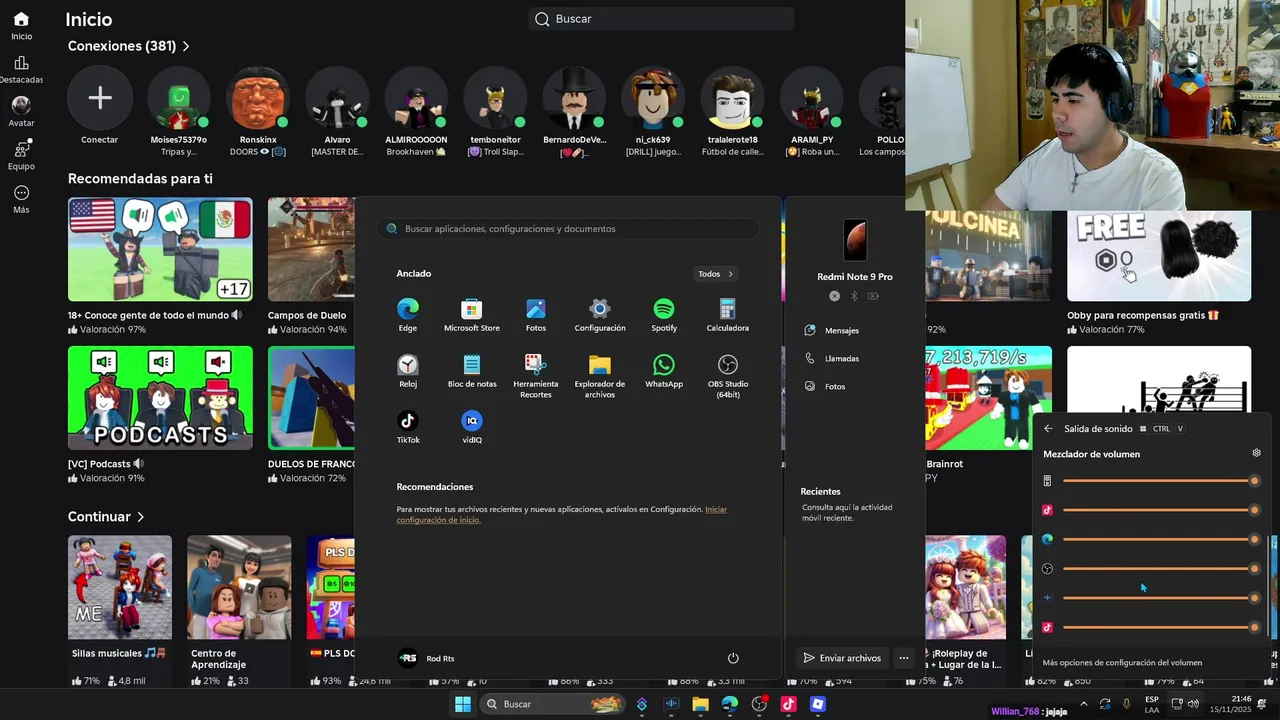1280x720 pixels.
Task: Mute OBS in volume mixer
Action: (x=1047, y=569)
